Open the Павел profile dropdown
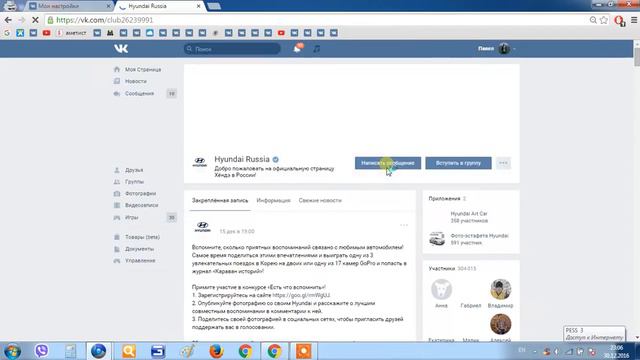The height and width of the screenshot is (360, 640). point(497,49)
